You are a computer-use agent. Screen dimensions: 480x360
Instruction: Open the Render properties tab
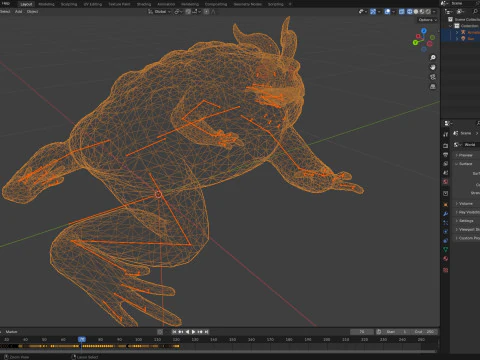[446, 146]
